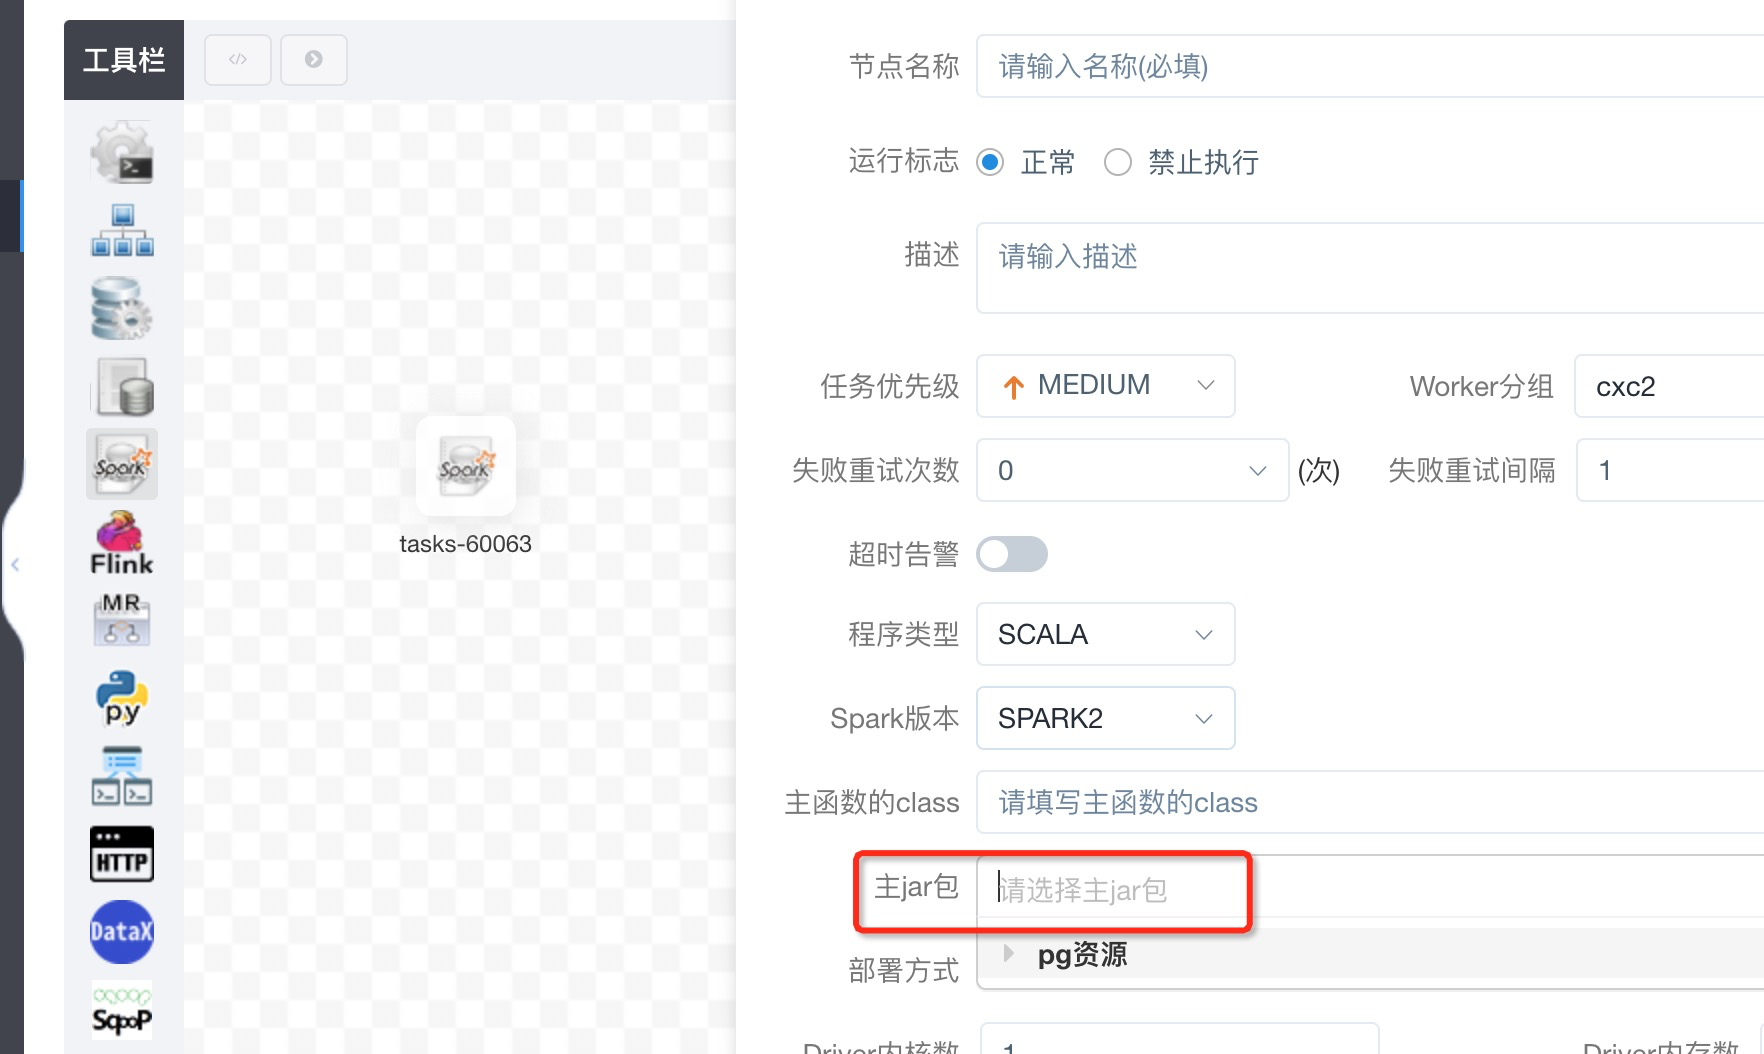Select the Sub-process task icon
1764x1054 pixels.
[x=122, y=231]
